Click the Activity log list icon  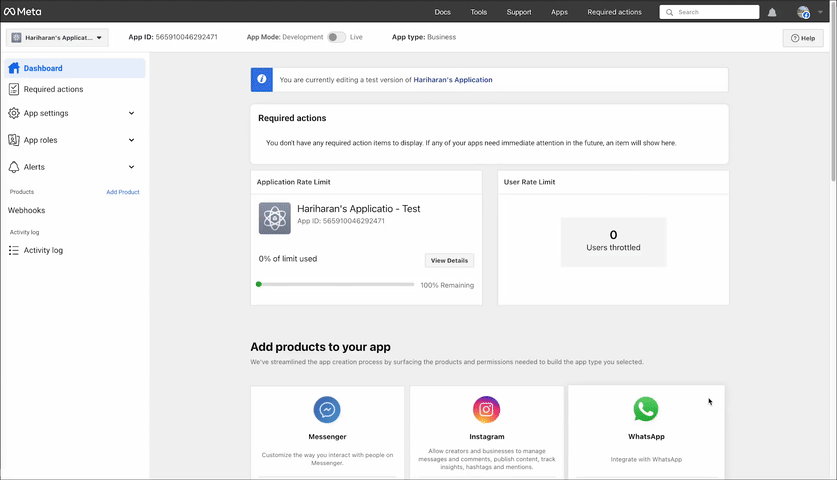pos(14,250)
